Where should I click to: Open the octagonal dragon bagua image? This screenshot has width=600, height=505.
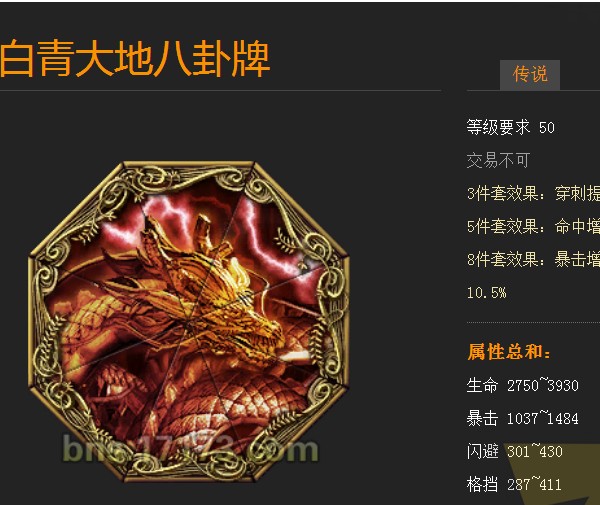click(x=189, y=321)
